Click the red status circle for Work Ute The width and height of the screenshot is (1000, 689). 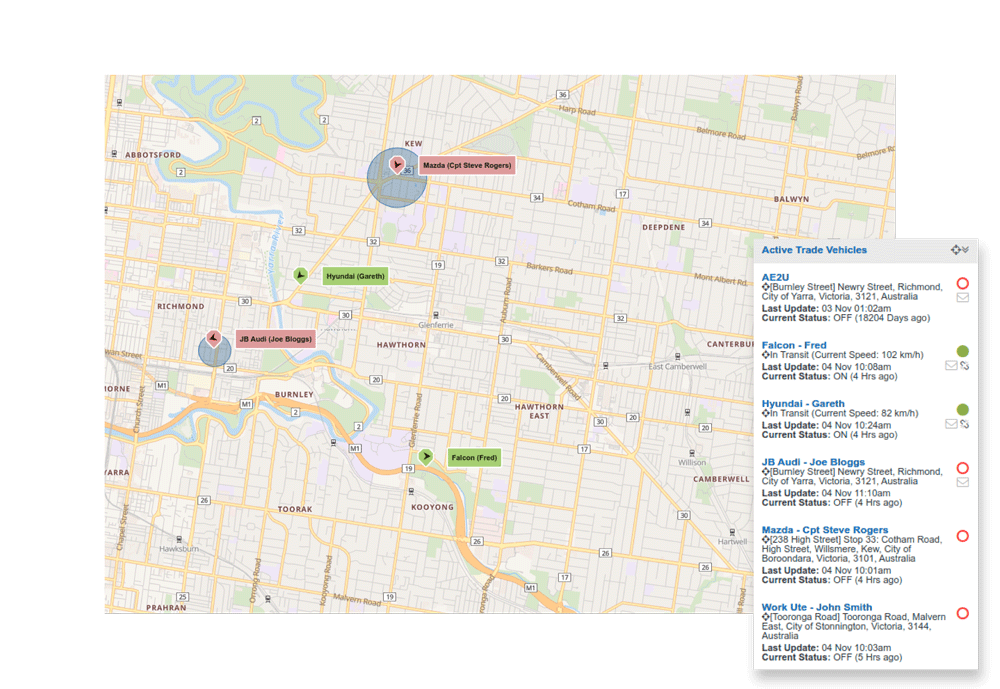coord(963,613)
